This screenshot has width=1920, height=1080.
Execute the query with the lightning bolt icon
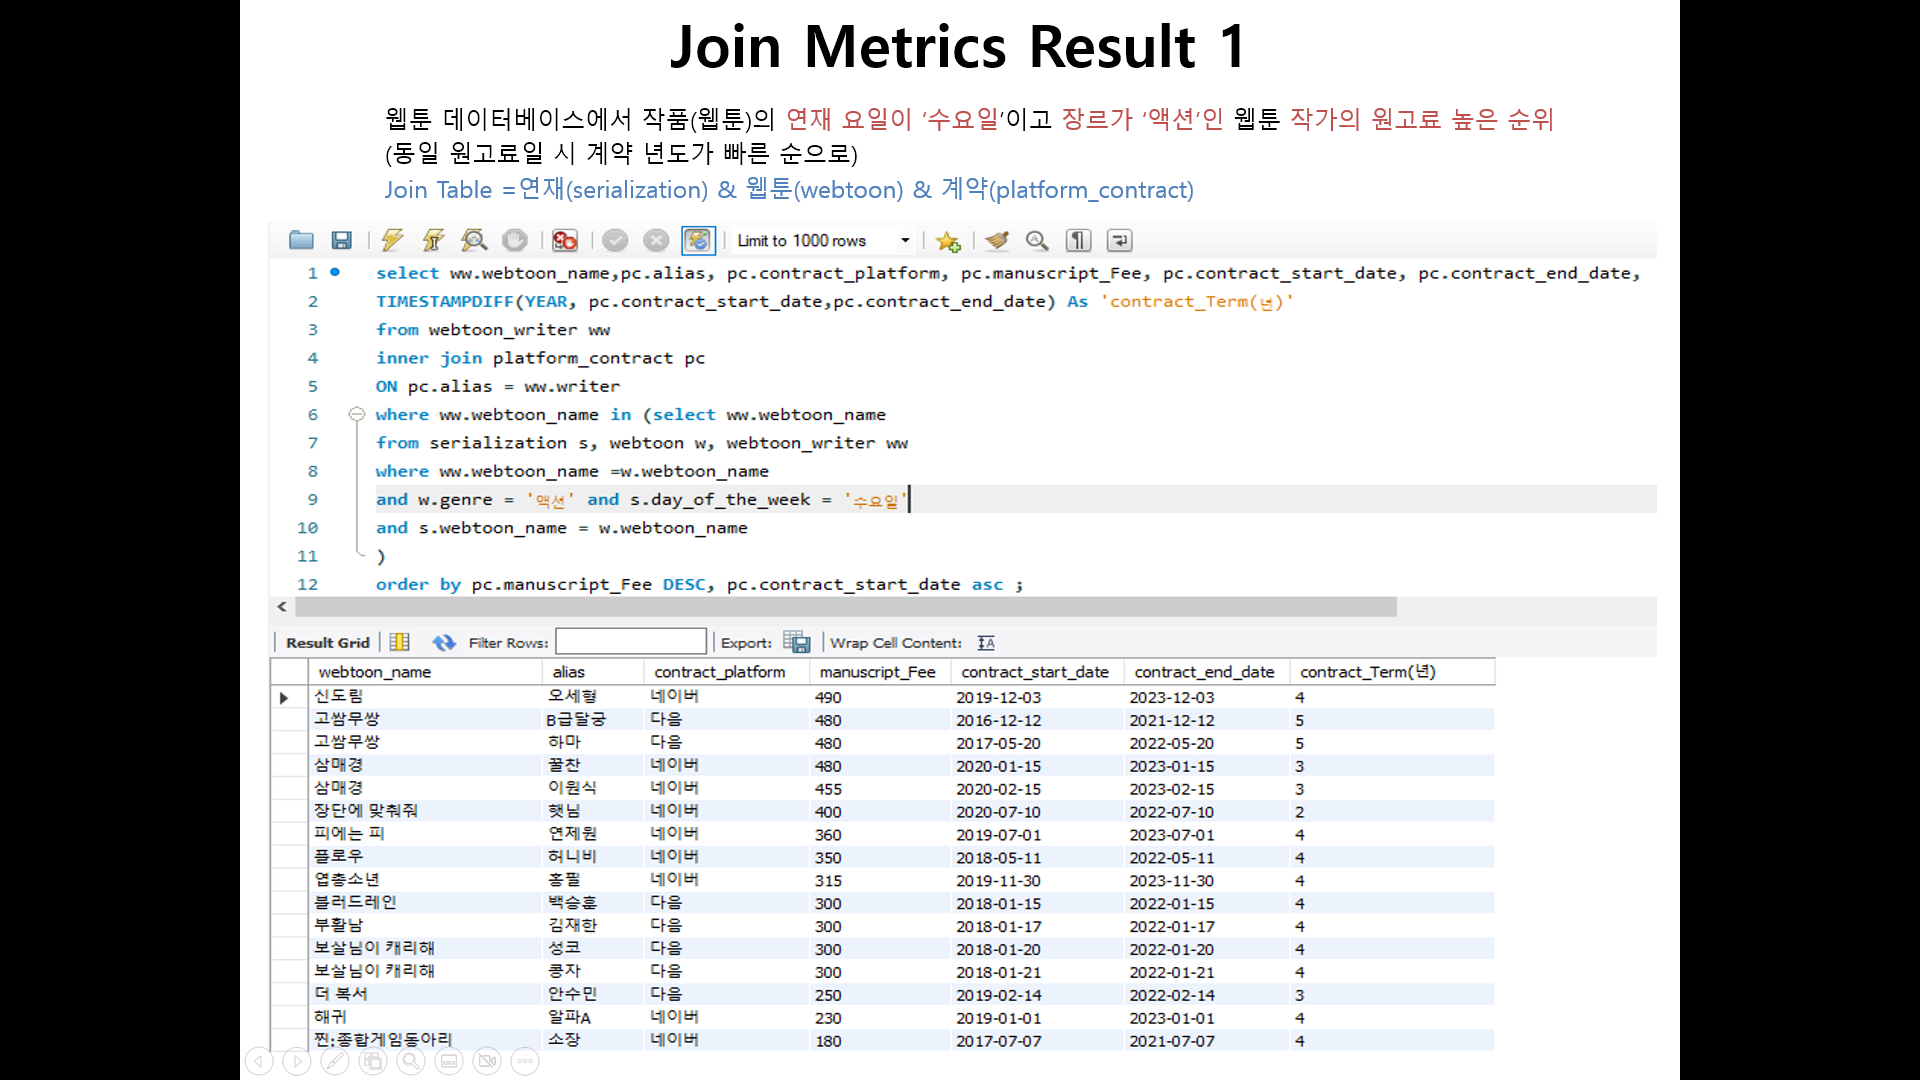coord(392,240)
